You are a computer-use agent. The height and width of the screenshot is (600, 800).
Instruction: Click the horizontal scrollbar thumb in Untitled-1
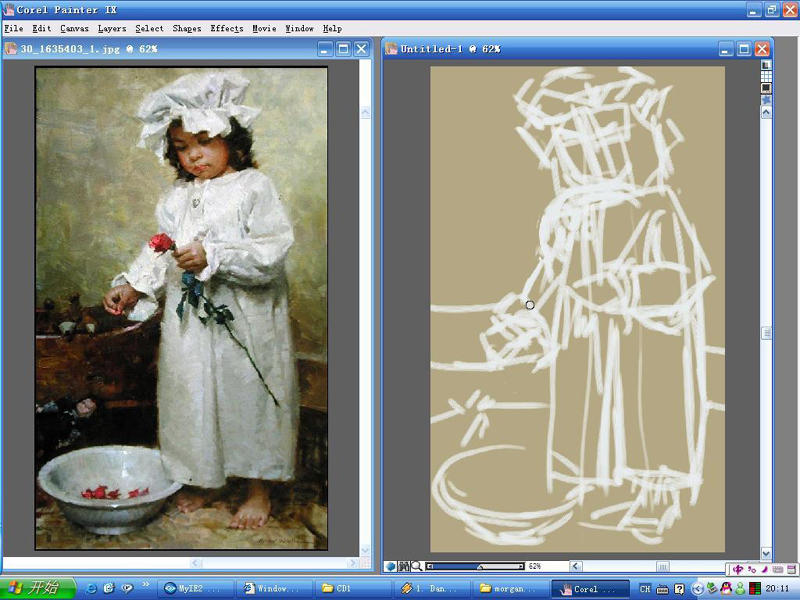[663, 566]
